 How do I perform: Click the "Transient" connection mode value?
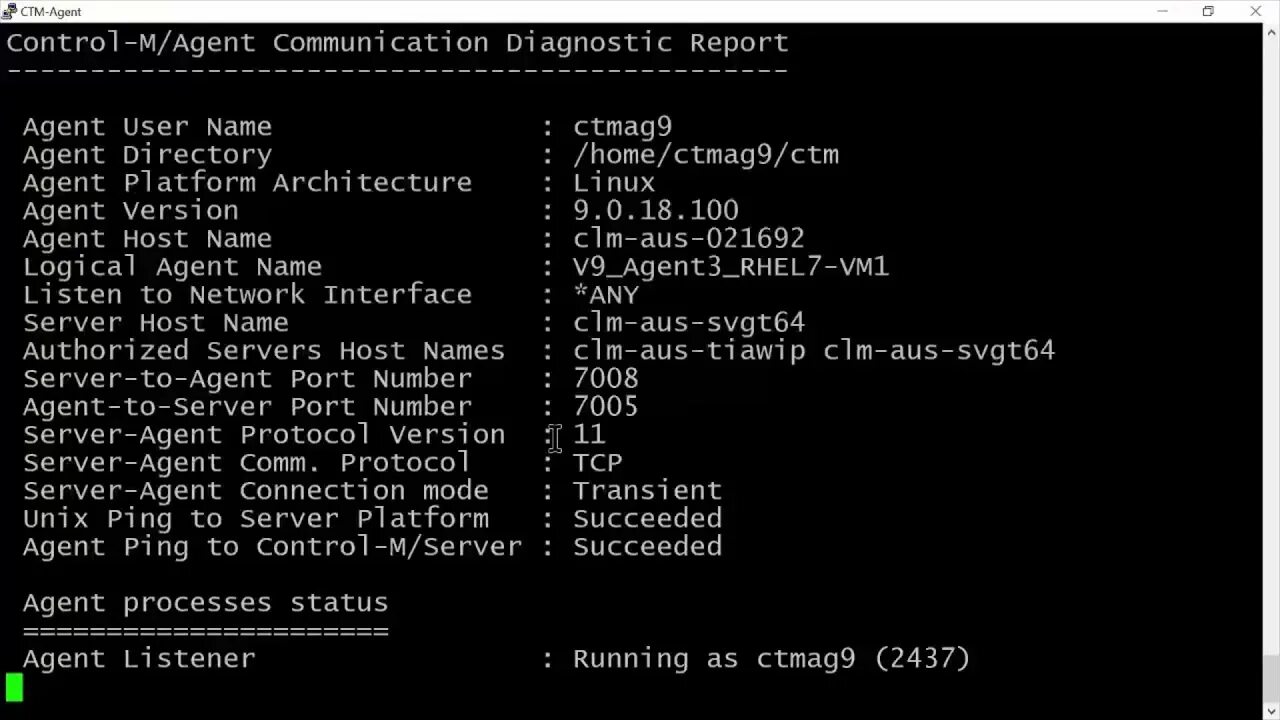[x=647, y=490]
